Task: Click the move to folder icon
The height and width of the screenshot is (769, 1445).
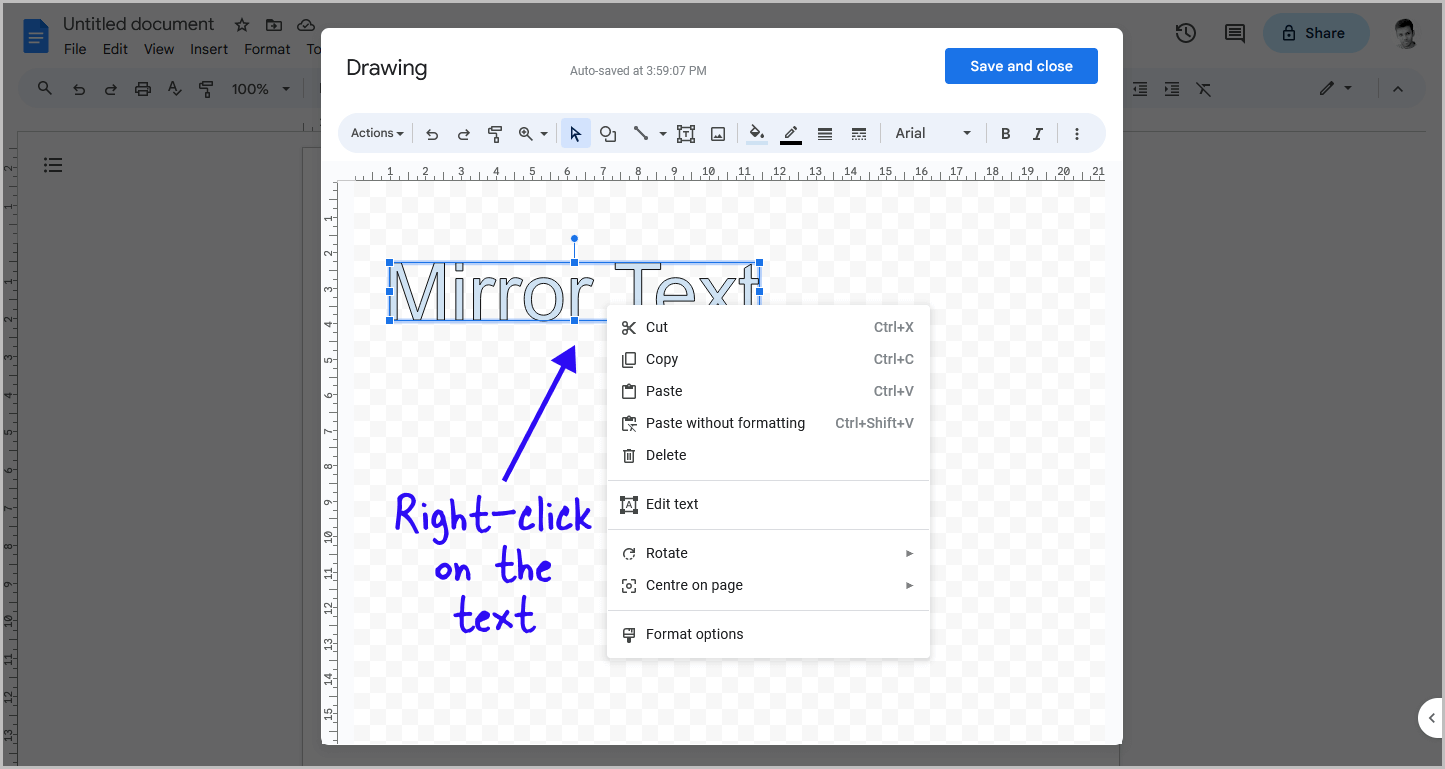Action: coord(274,25)
